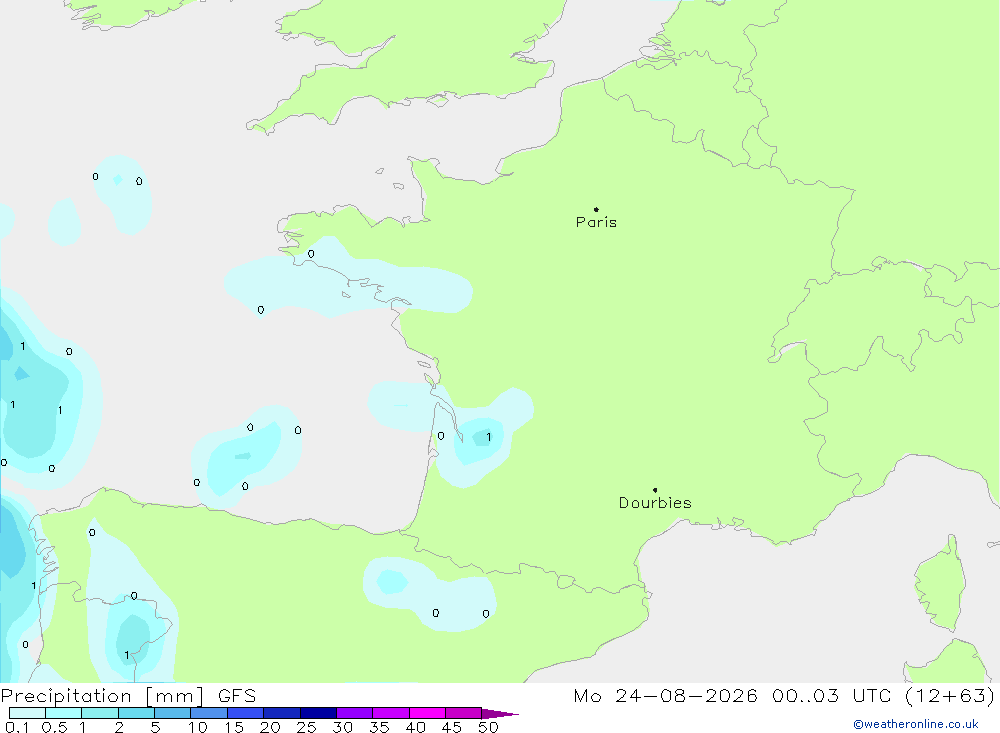Image resolution: width=1000 pixels, height=733 pixels.
Task: Click the '(12+63)' forecast run text
Action: click(950, 696)
